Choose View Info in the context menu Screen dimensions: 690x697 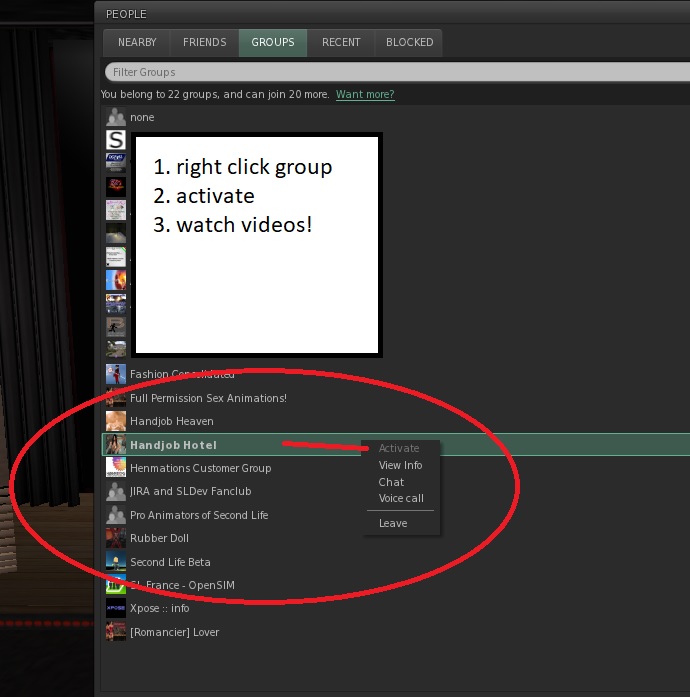400,465
